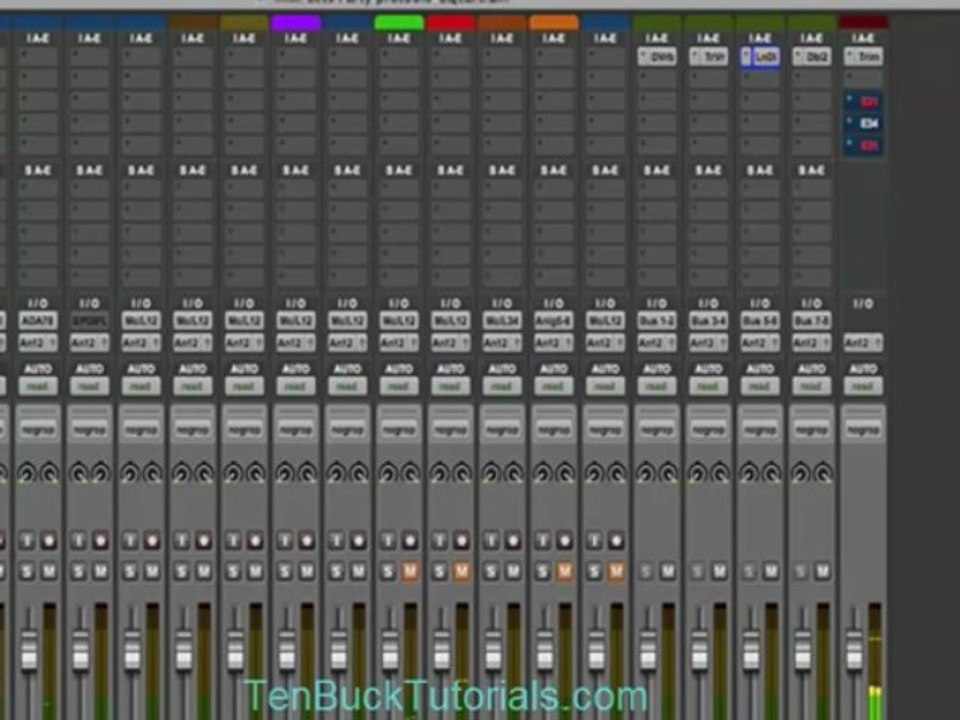This screenshot has width=960, height=720.
Task: Adjust right pan knob on Bus 7-8 track
Action: click(822, 473)
